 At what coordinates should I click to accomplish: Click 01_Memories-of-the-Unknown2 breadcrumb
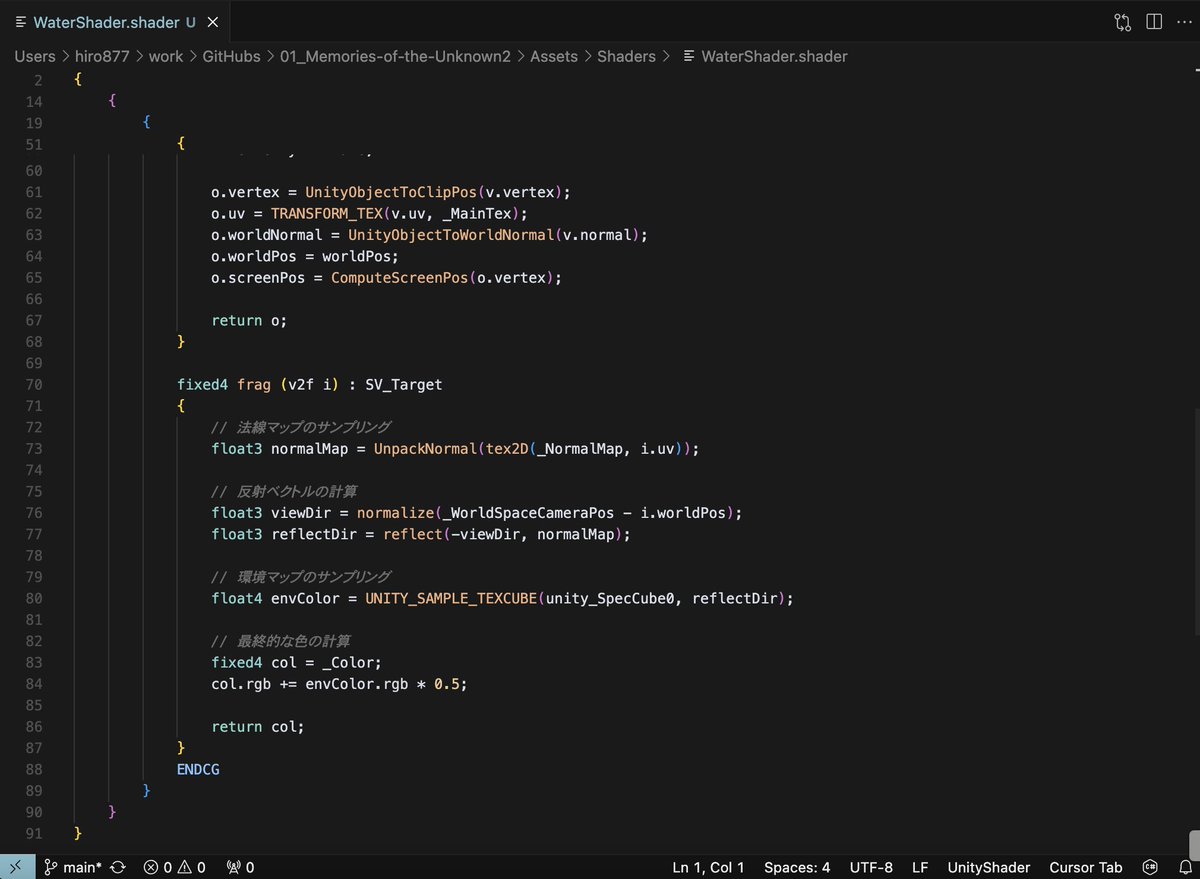point(396,56)
